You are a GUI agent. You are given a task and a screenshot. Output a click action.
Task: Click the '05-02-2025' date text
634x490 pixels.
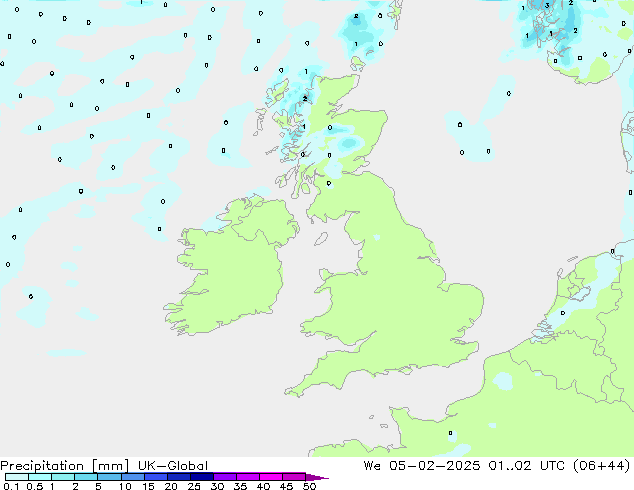coord(435,466)
